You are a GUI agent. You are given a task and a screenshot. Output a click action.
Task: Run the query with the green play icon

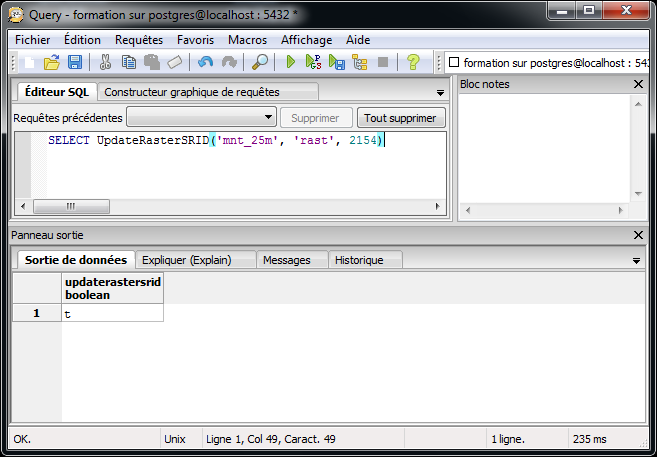[291, 63]
